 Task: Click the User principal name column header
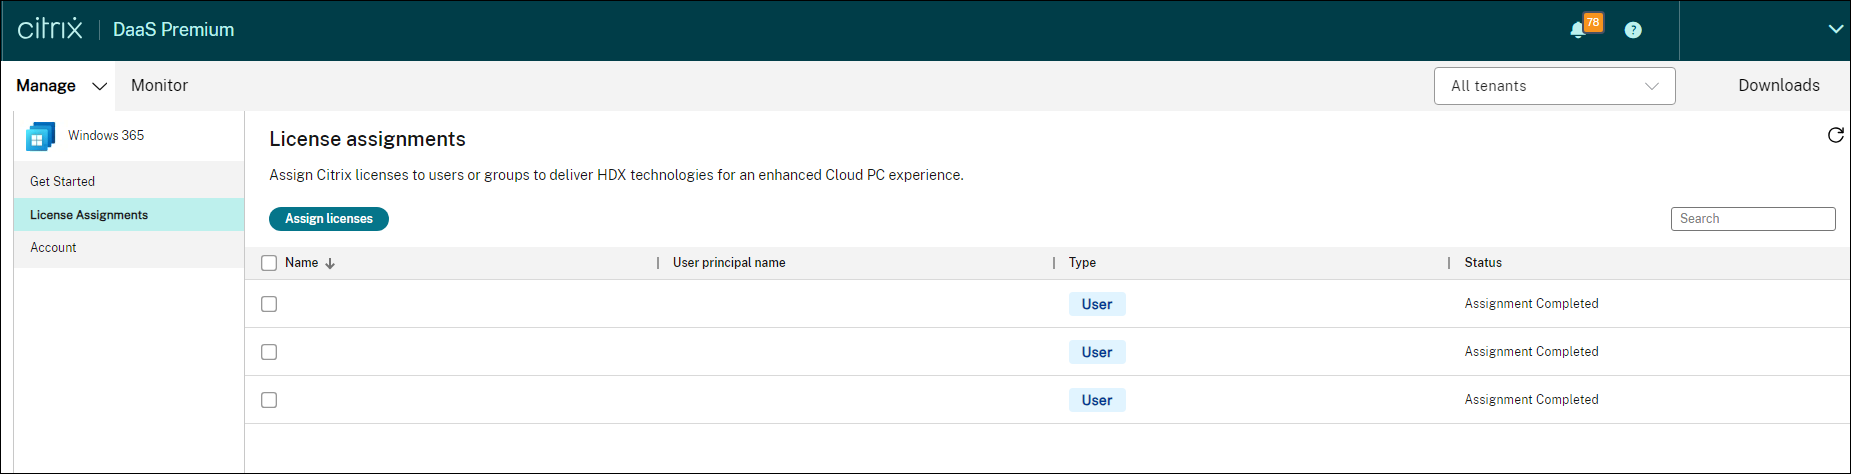pos(729,263)
